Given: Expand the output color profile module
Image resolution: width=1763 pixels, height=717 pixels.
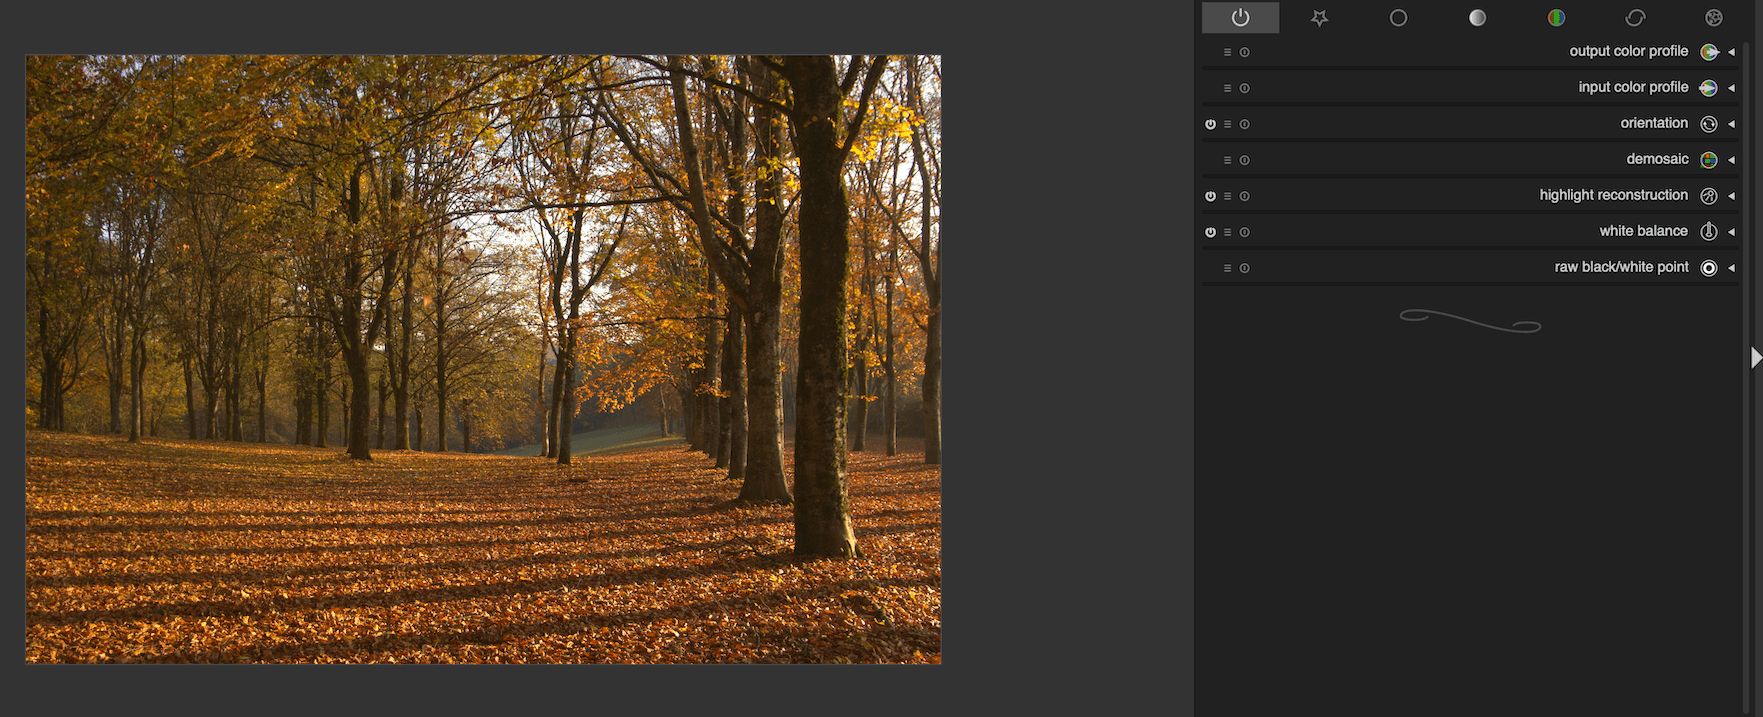Looking at the screenshot, I should (x=1731, y=52).
